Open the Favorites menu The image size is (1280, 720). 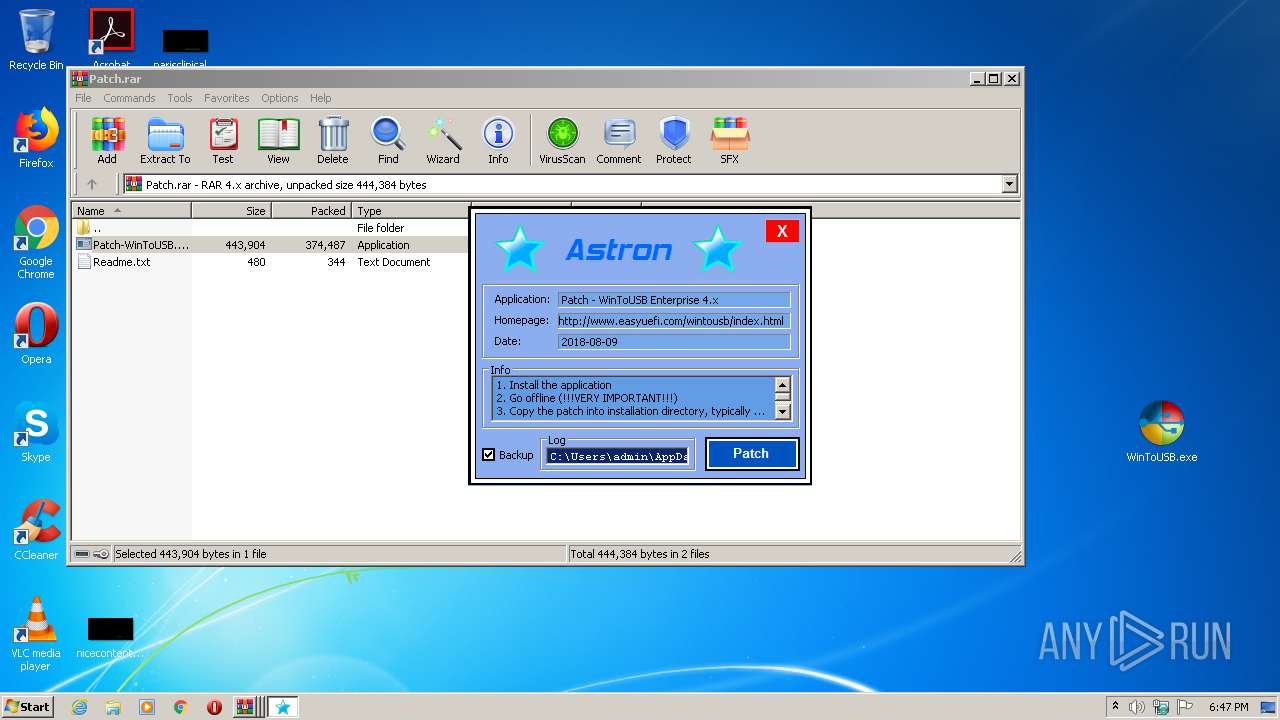click(227, 98)
